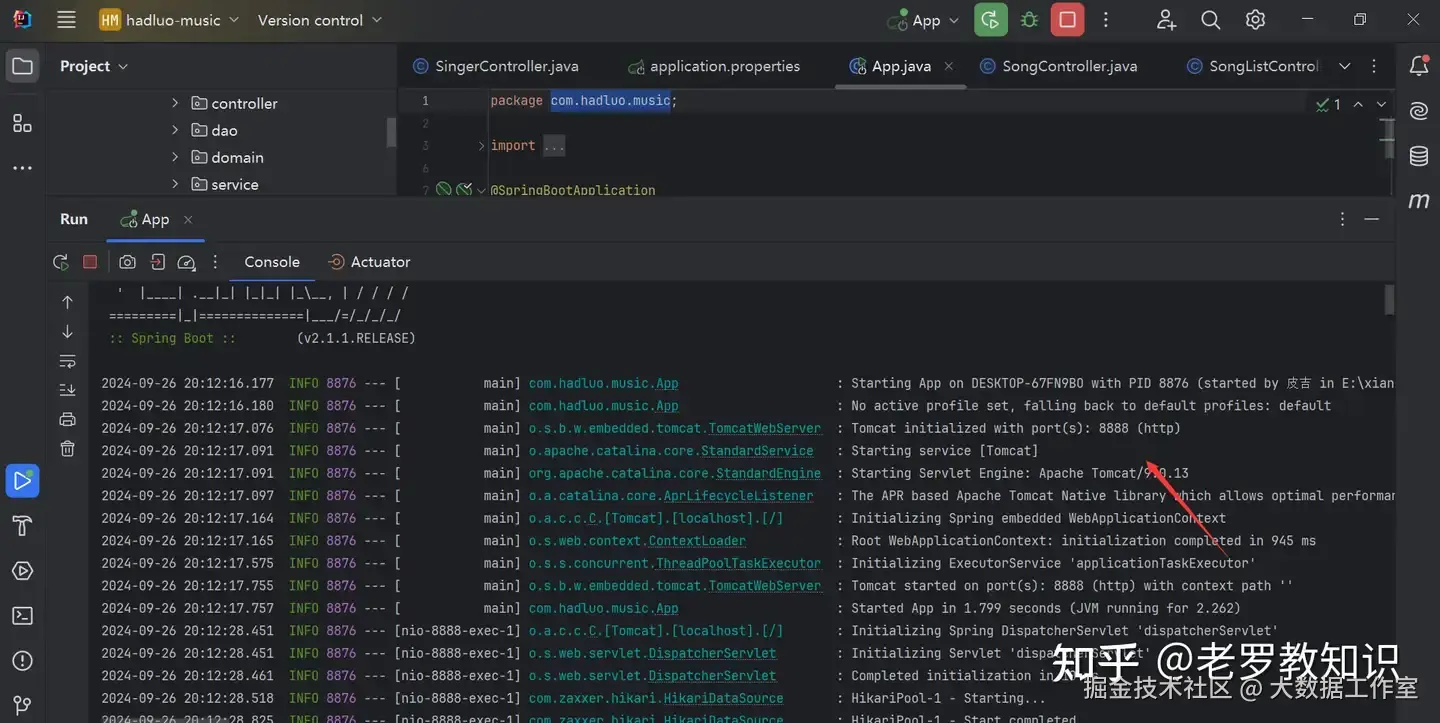Clear all console output trash icon

[x=67, y=449]
